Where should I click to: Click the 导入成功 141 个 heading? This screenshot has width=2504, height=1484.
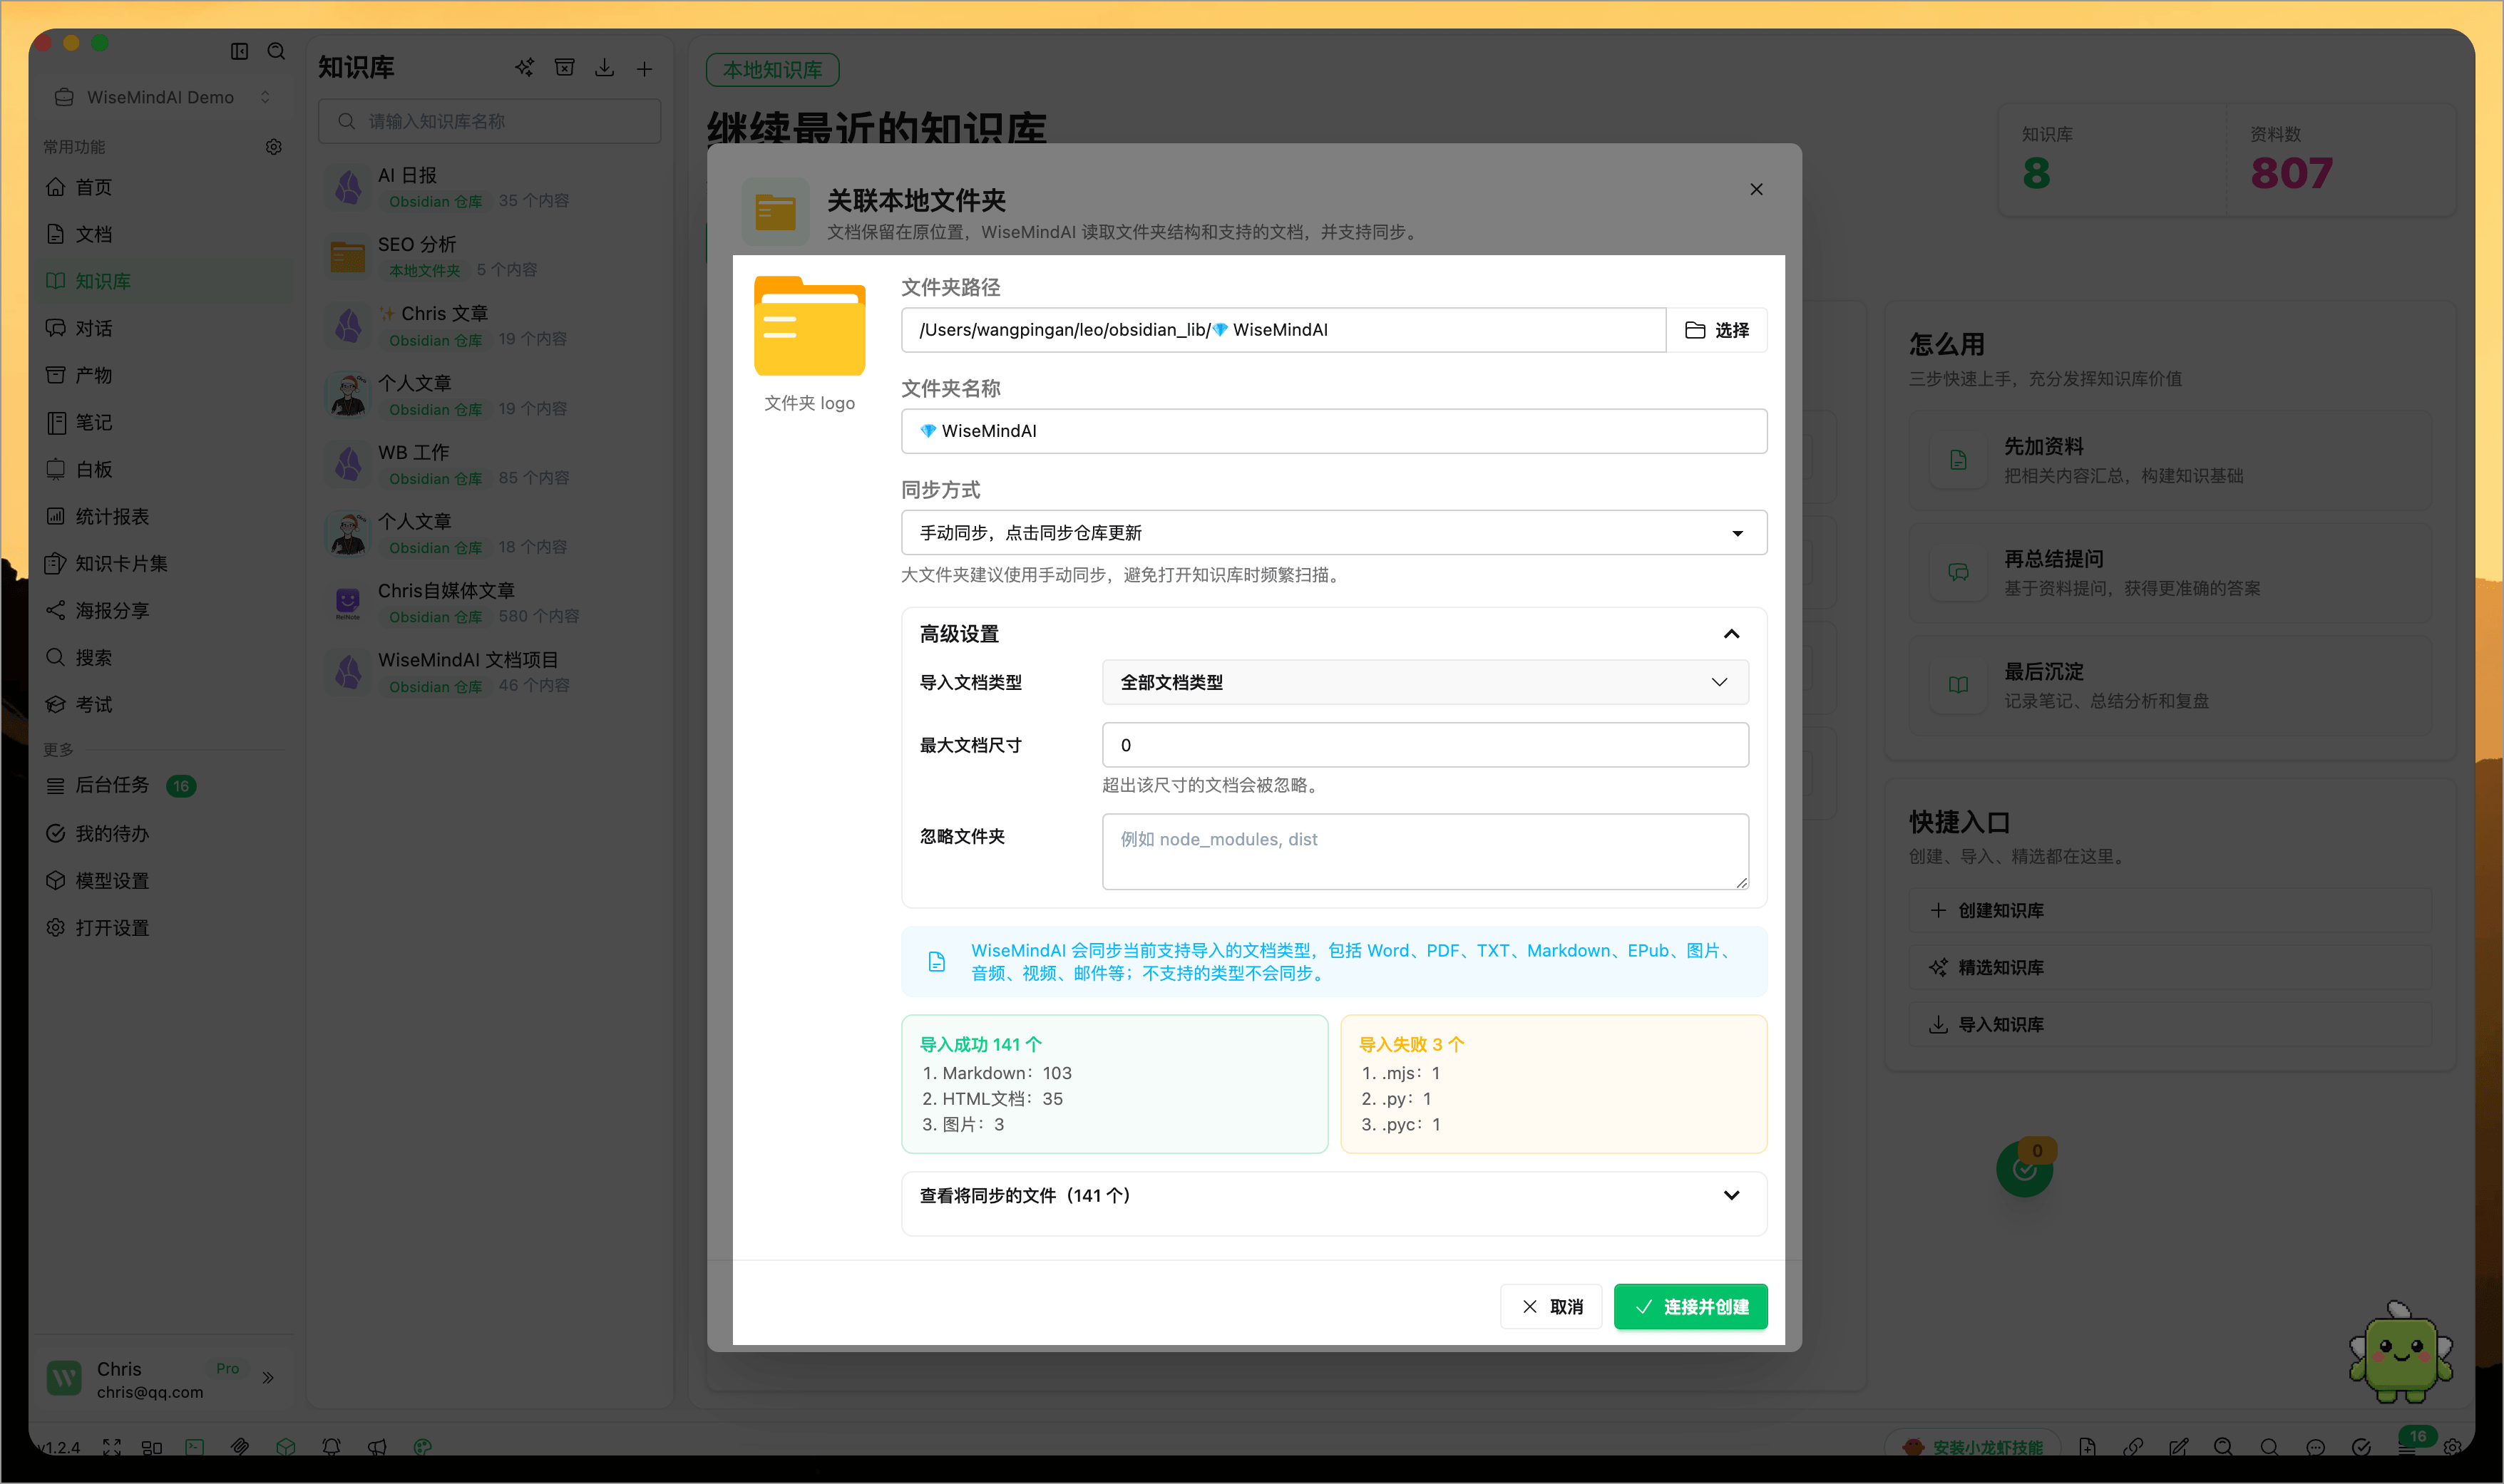[x=980, y=1045]
